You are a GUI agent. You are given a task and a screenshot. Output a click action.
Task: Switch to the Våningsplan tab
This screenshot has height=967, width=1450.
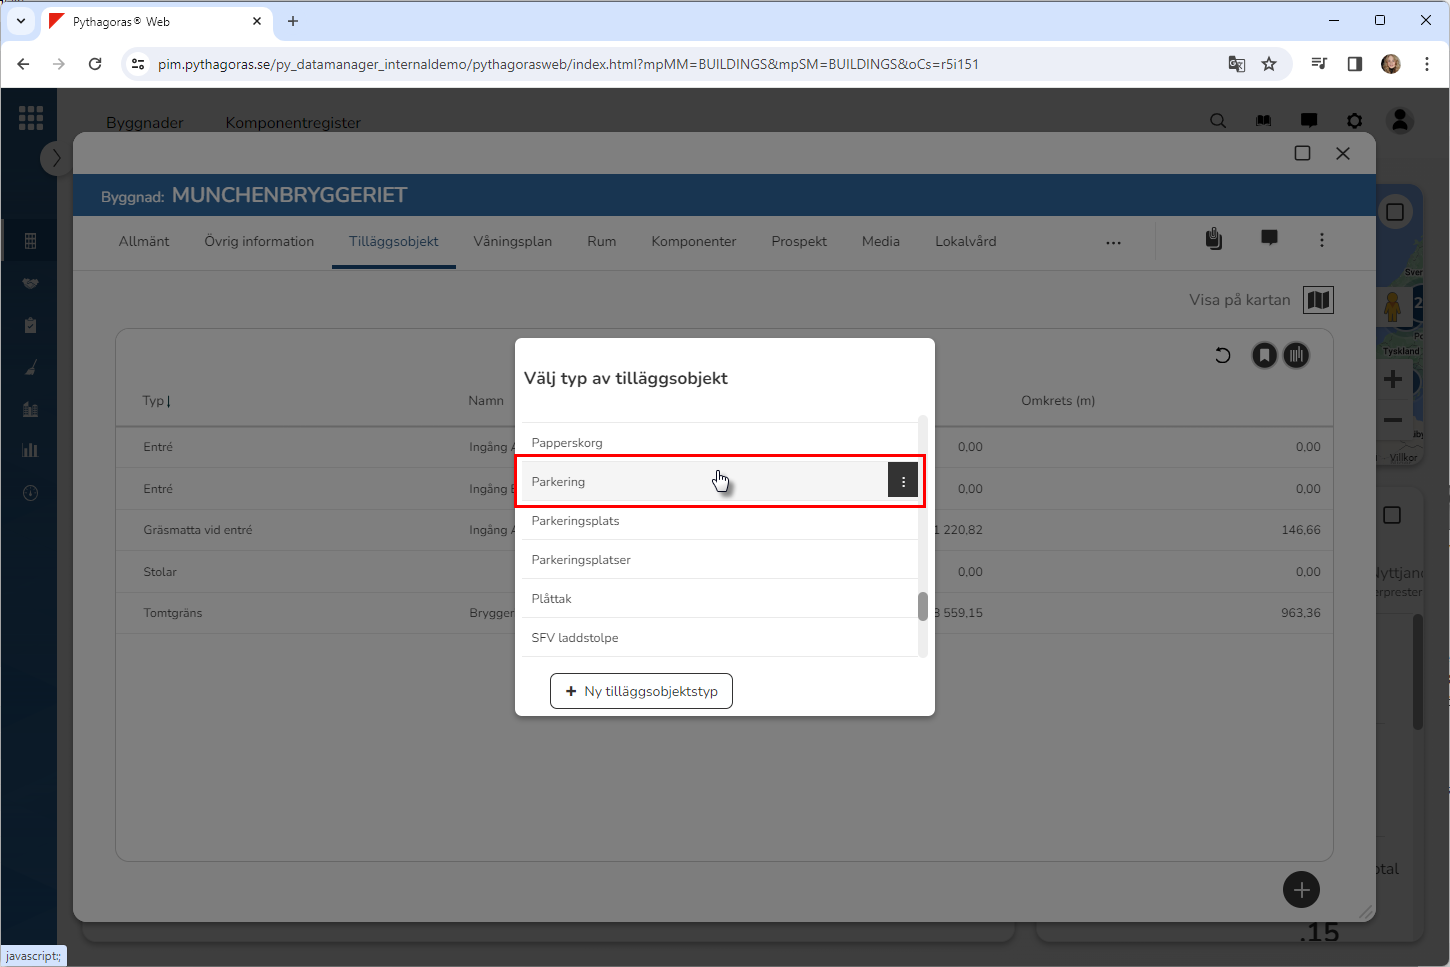[x=512, y=241]
